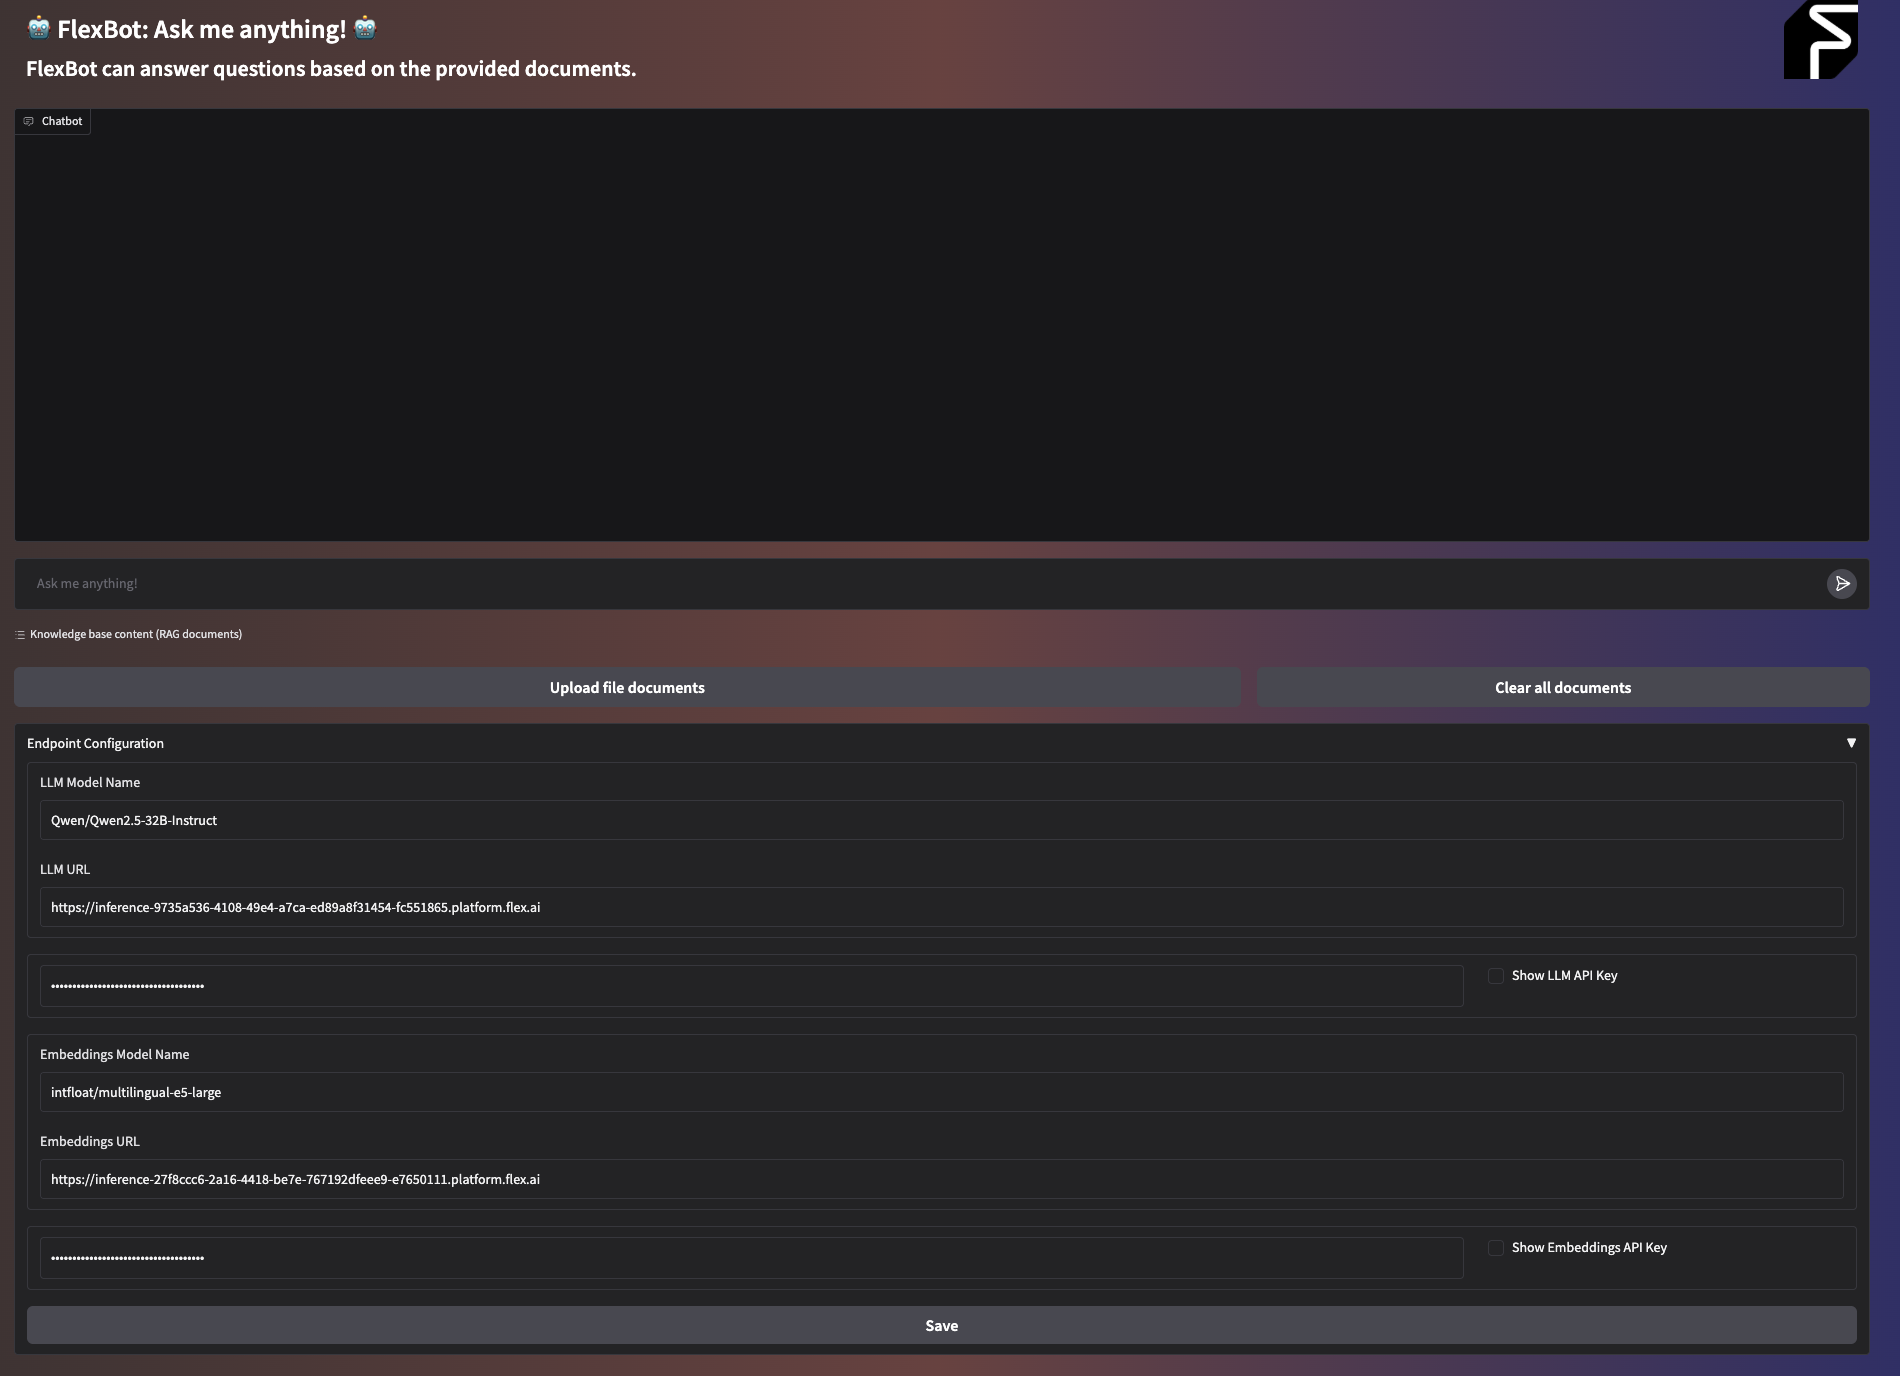The width and height of the screenshot is (1900, 1376).
Task: Save the endpoint configuration
Action: [941, 1325]
